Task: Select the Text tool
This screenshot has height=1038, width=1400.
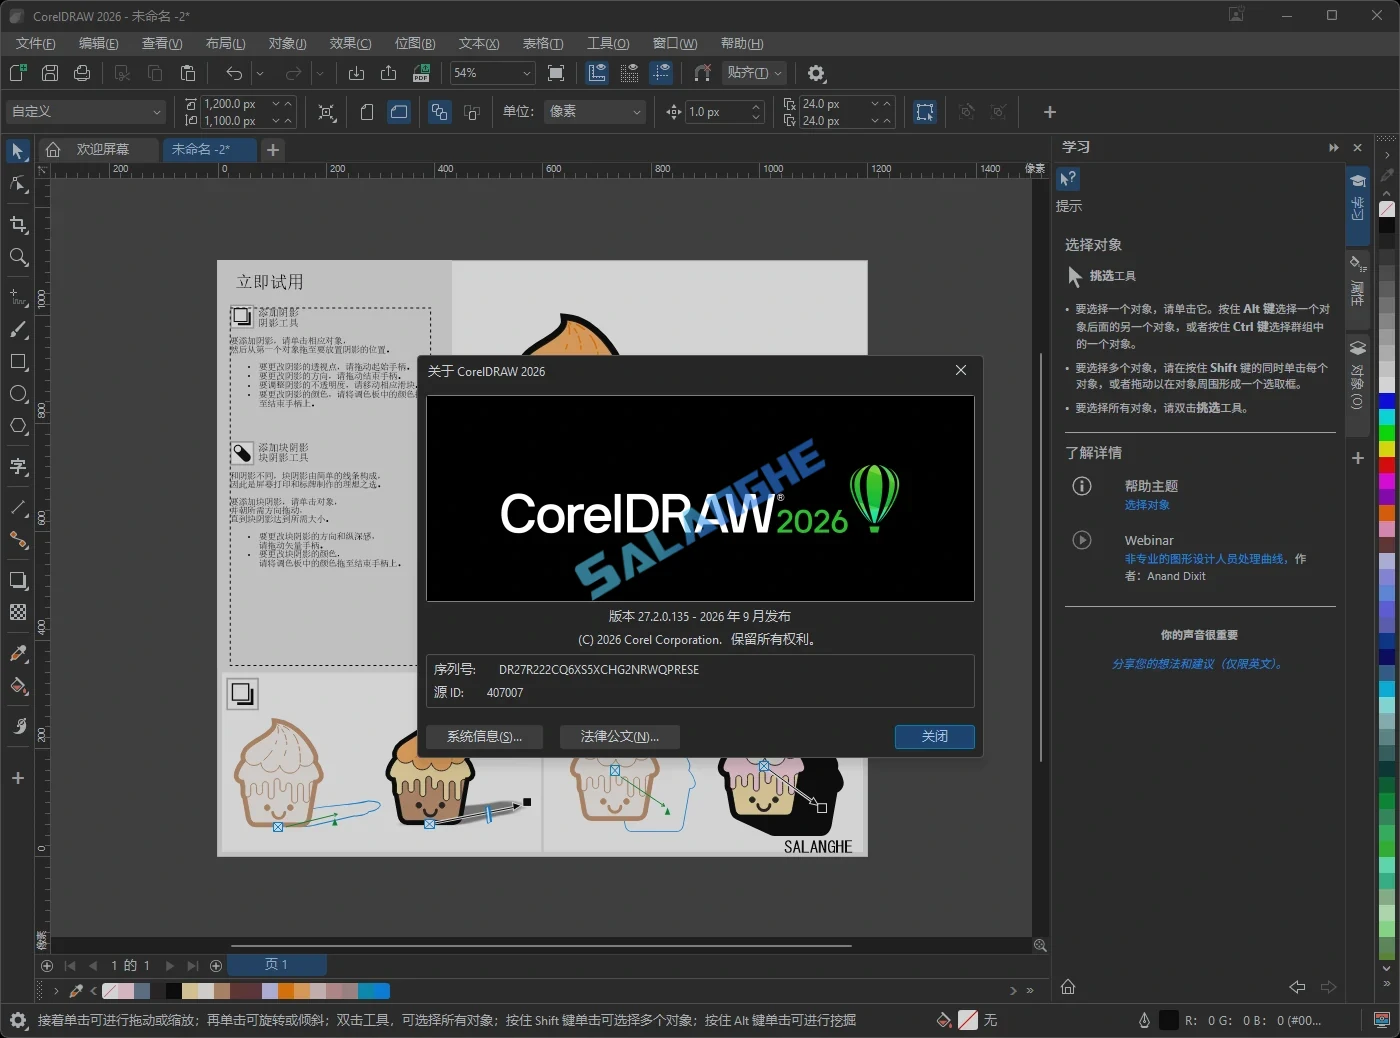Action: click(18, 467)
